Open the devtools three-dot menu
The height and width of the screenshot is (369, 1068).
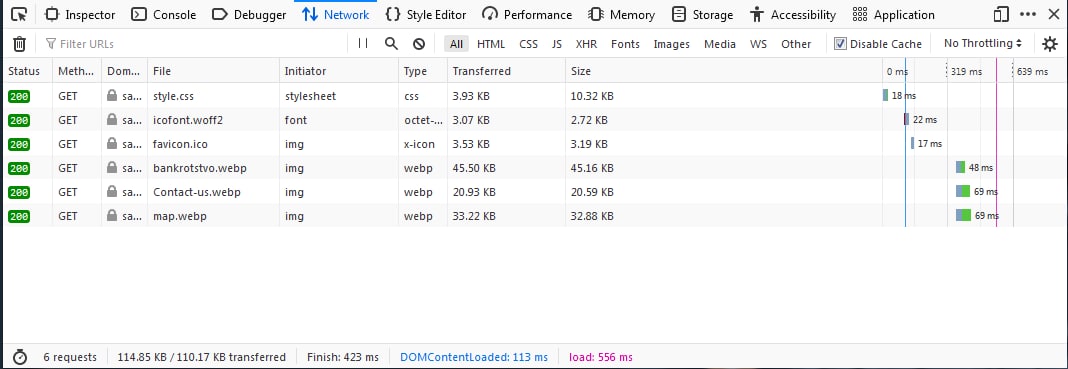[x=1028, y=14]
